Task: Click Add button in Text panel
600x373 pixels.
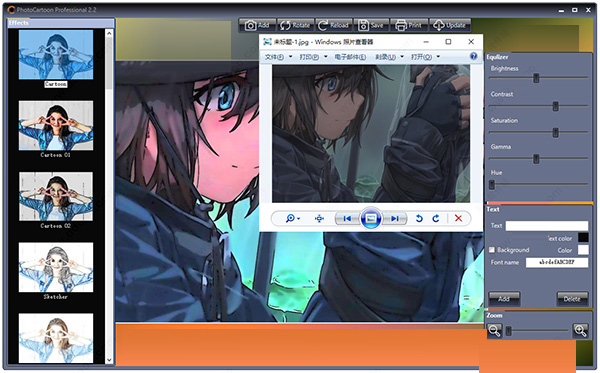Action: pos(504,299)
